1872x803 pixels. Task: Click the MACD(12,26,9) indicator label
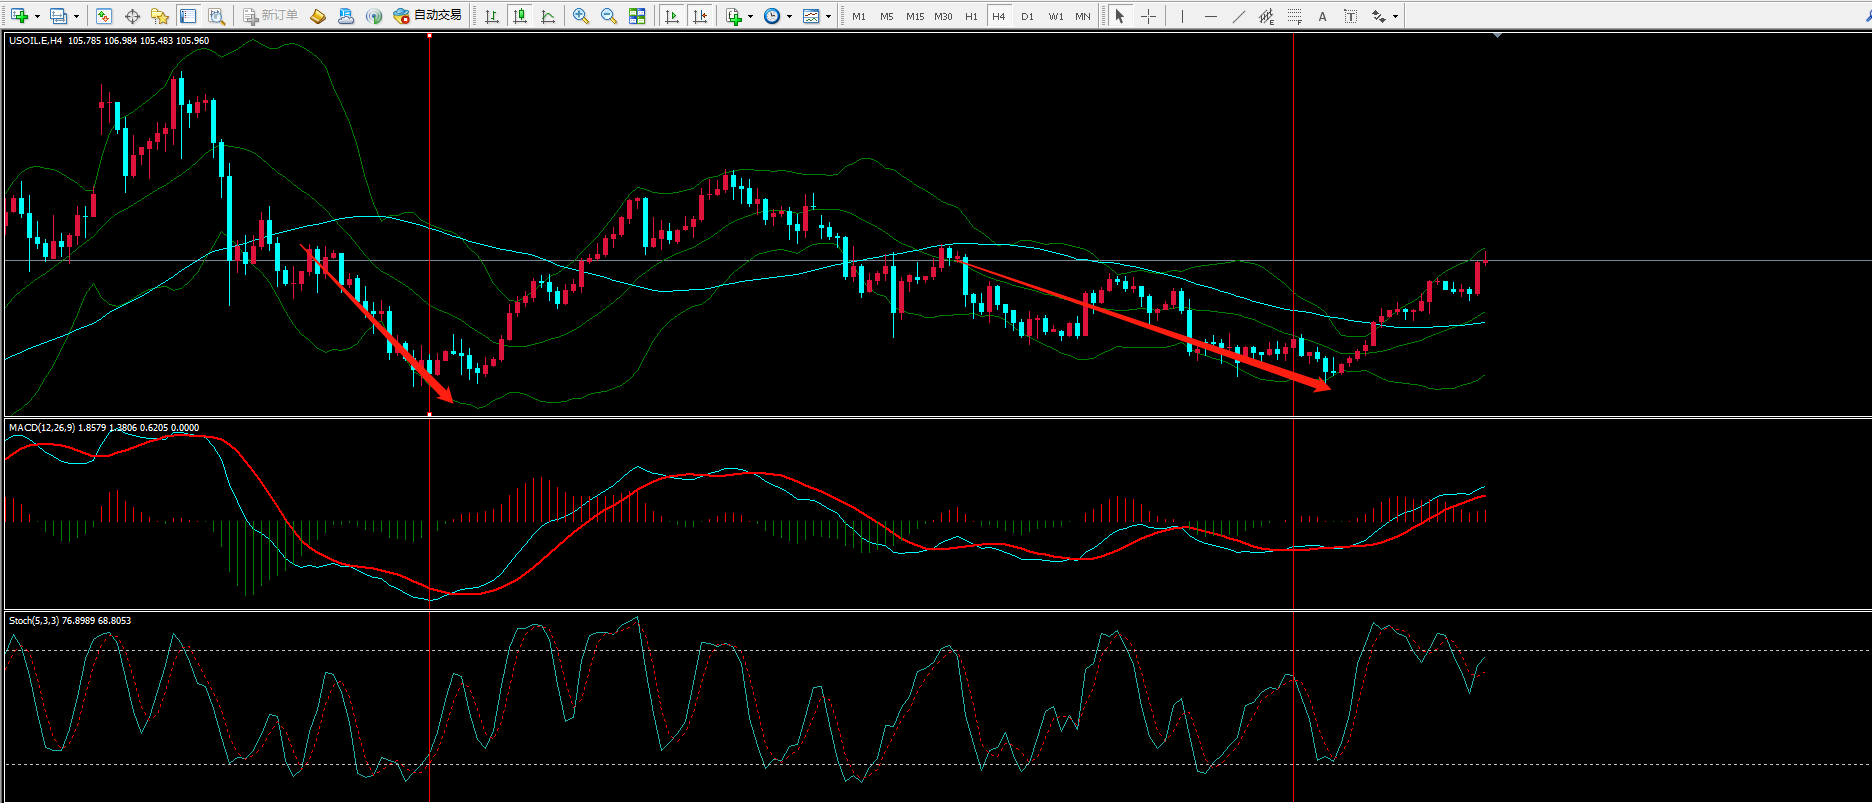(x=104, y=428)
